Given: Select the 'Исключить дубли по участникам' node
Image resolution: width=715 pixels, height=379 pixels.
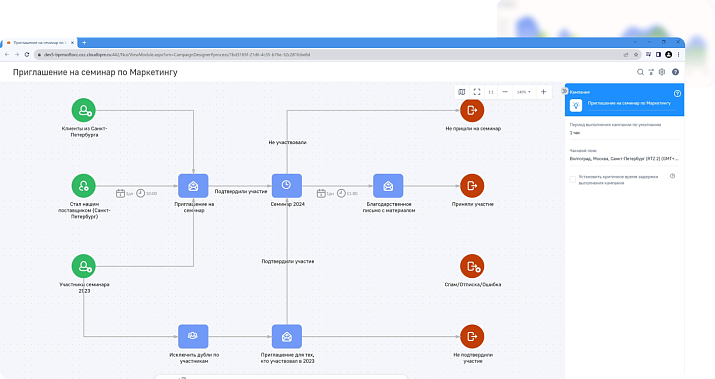Looking at the screenshot, I should tap(193, 336).
